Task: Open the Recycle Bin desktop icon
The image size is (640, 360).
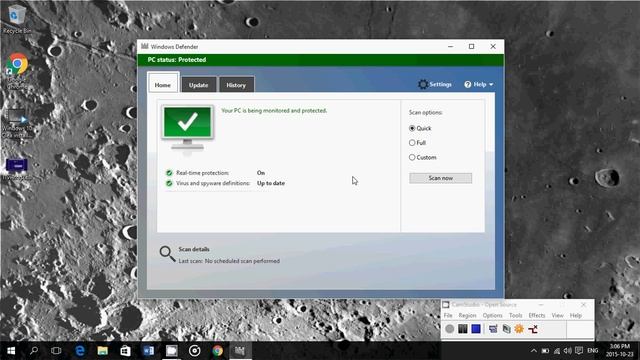Action: 16,20
